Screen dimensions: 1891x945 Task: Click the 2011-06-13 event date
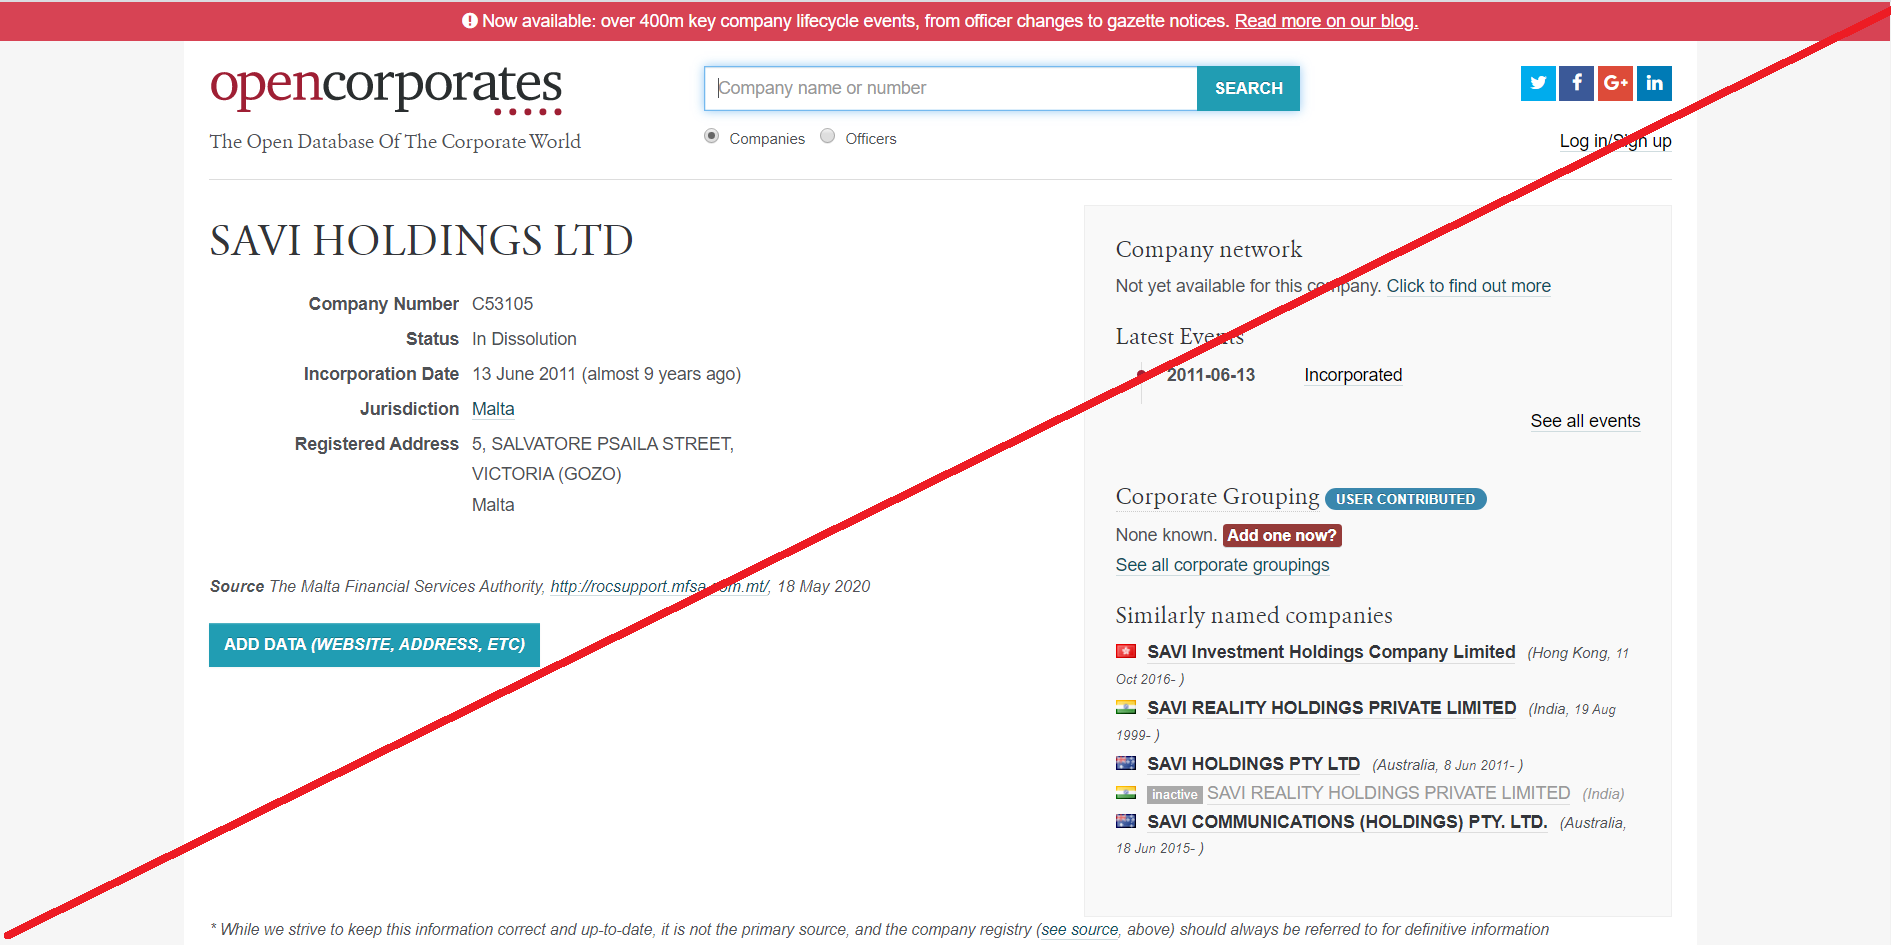pyautogui.click(x=1210, y=375)
